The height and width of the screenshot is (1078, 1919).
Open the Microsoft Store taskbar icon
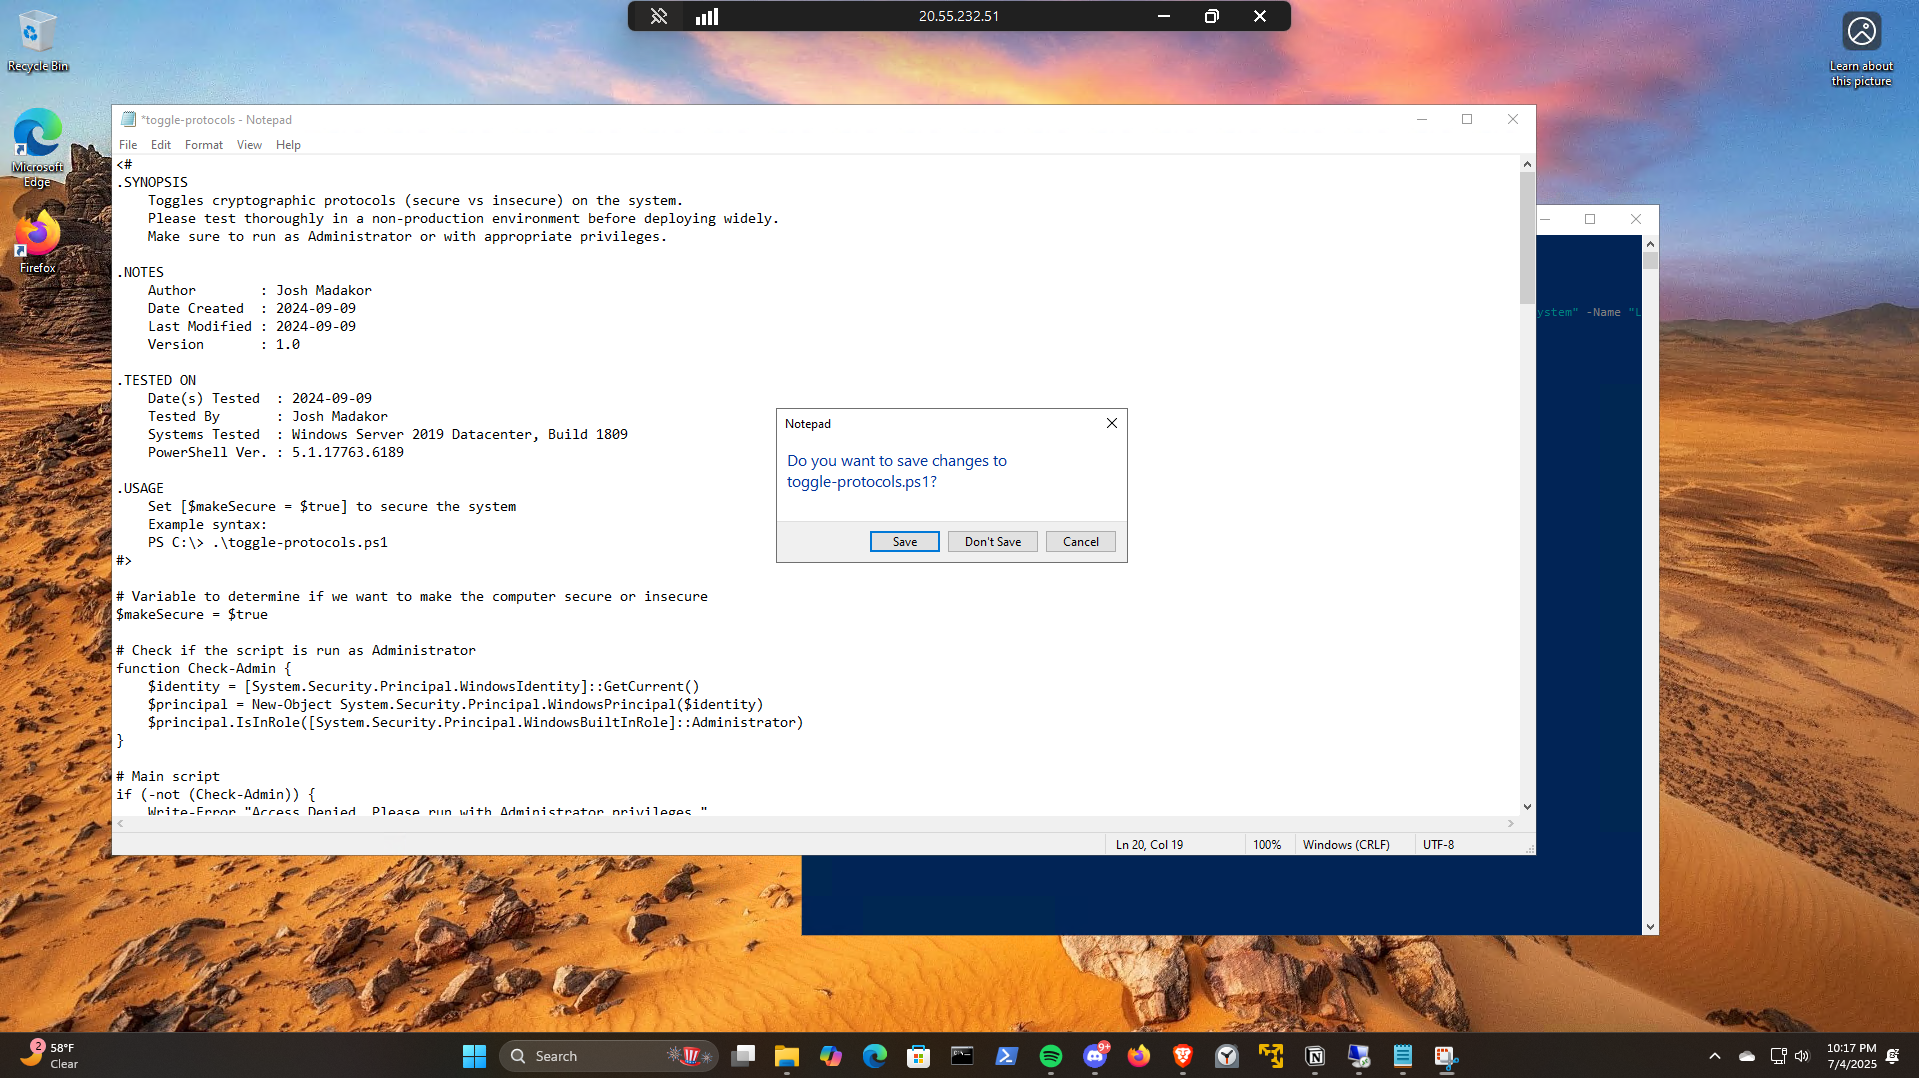tap(918, 1056)
